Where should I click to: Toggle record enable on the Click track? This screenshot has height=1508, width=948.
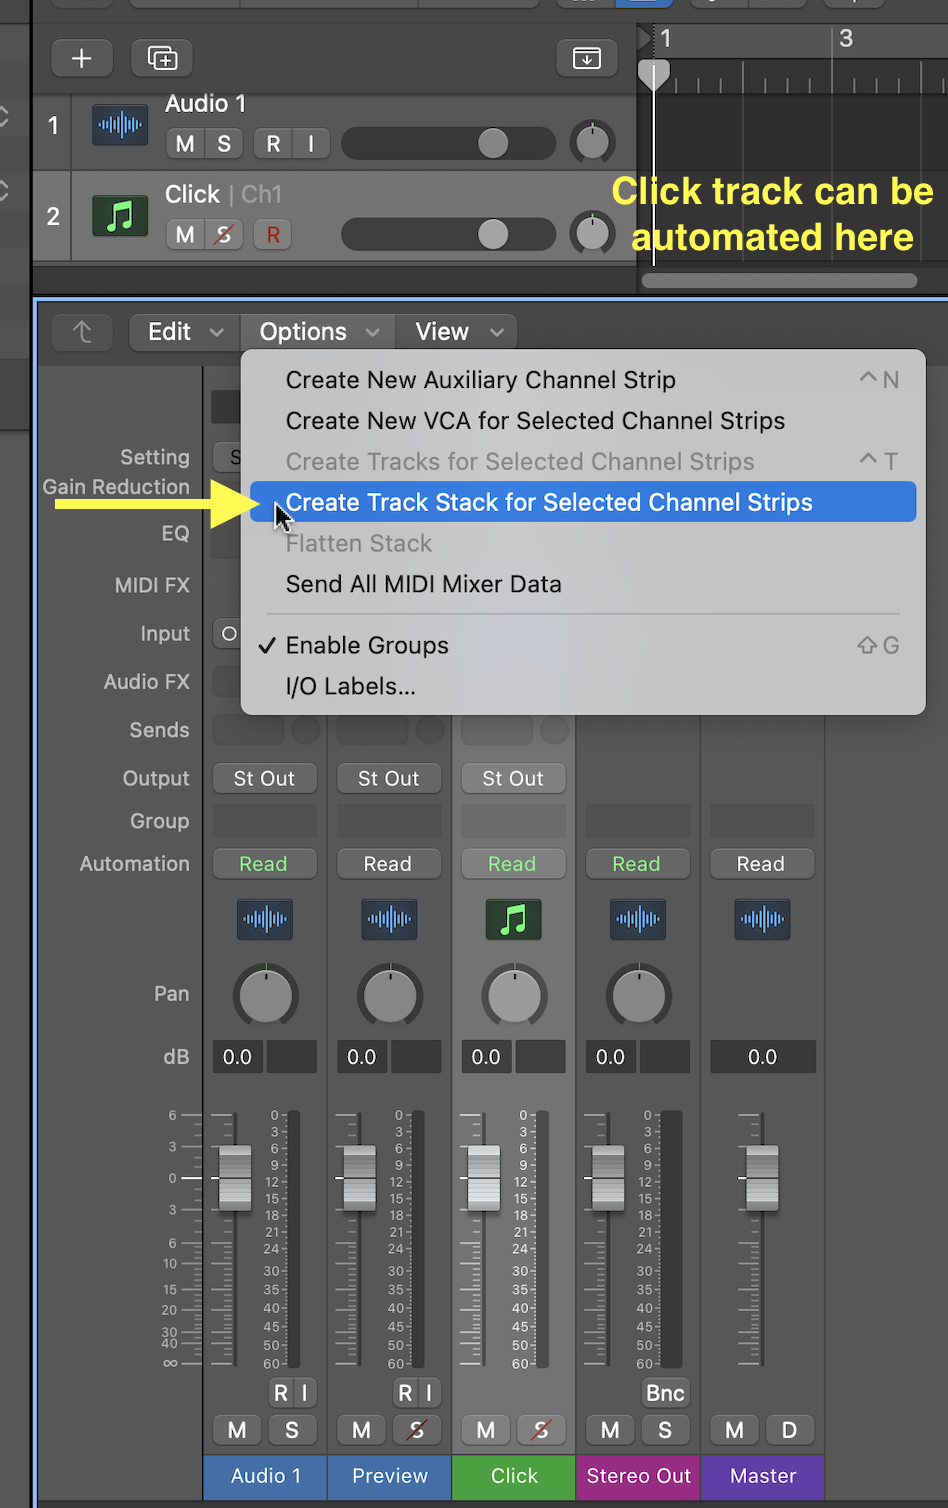[x=273, y=235]
